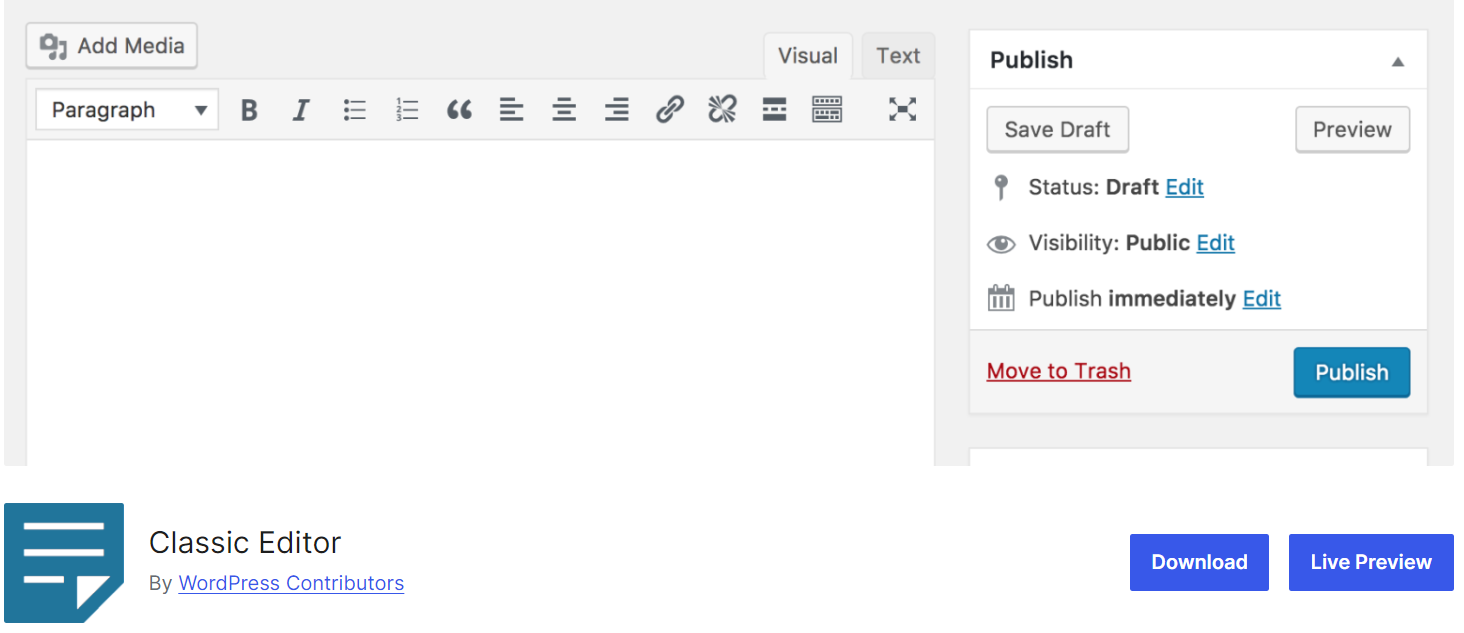This screenshot has height=633, width=1464.
Task: Insert Read More tag
Action: 774,110
